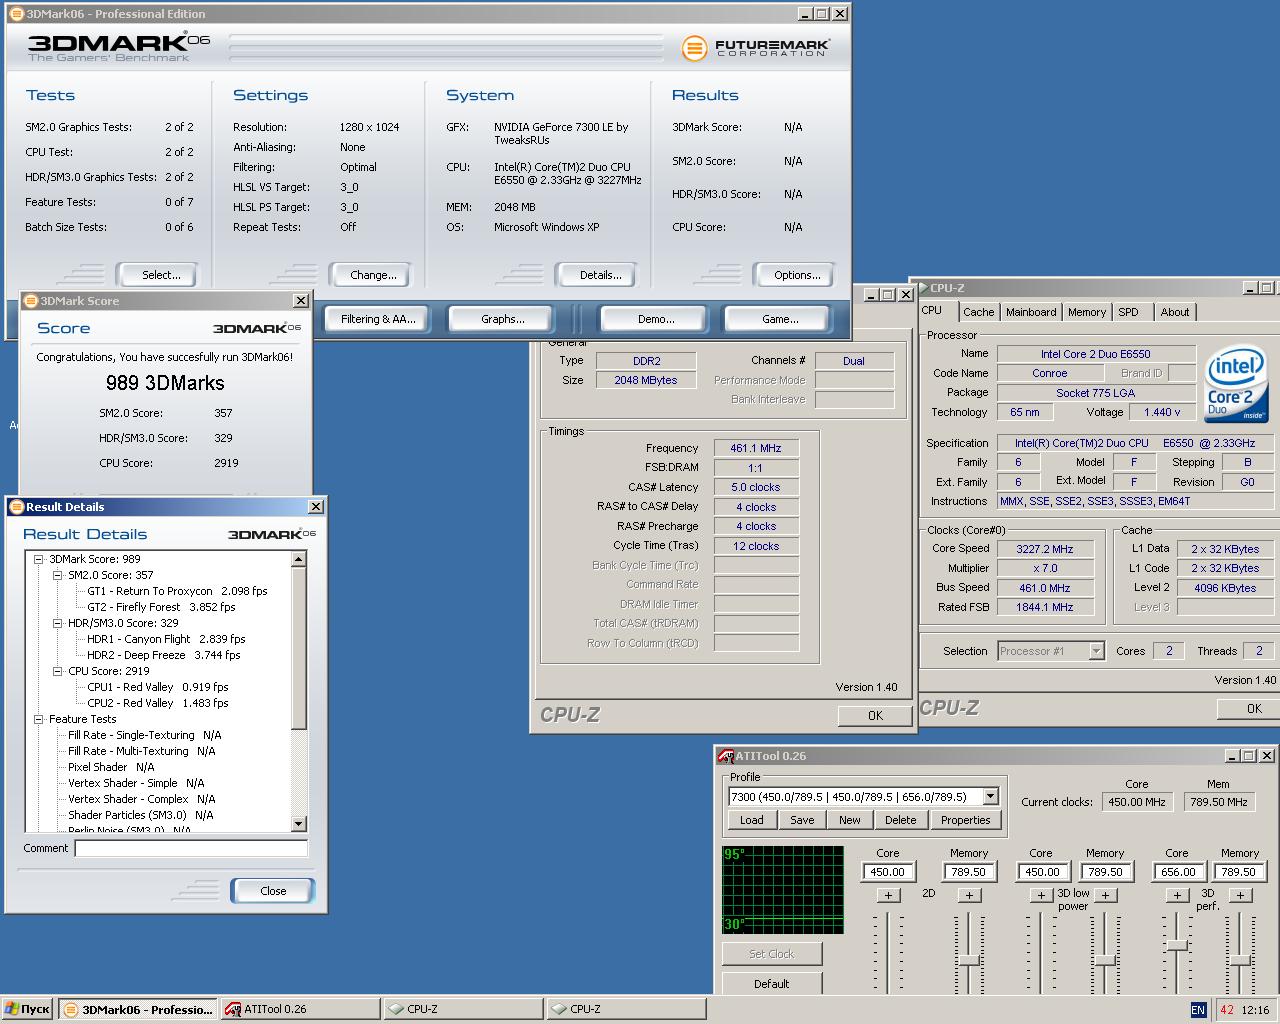Switch to CPU-Z Memory tab
This screenshot has width=1280, height=1024.
(x=1087, y=312)
